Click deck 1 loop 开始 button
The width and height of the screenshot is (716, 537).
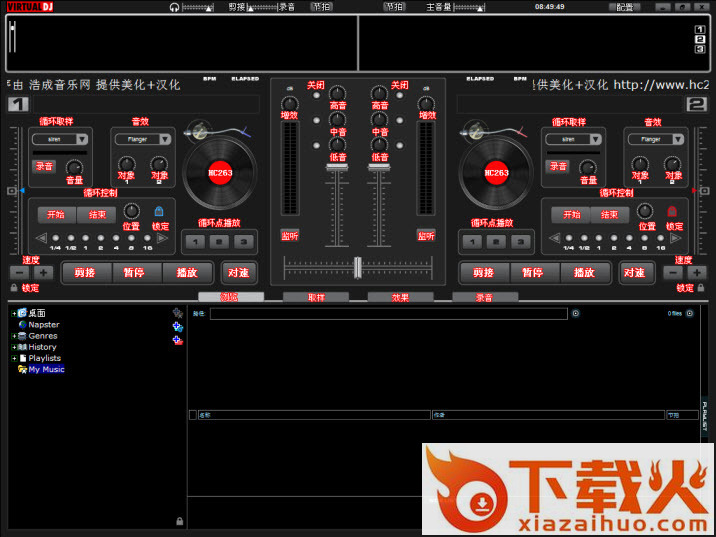[56, 215]
